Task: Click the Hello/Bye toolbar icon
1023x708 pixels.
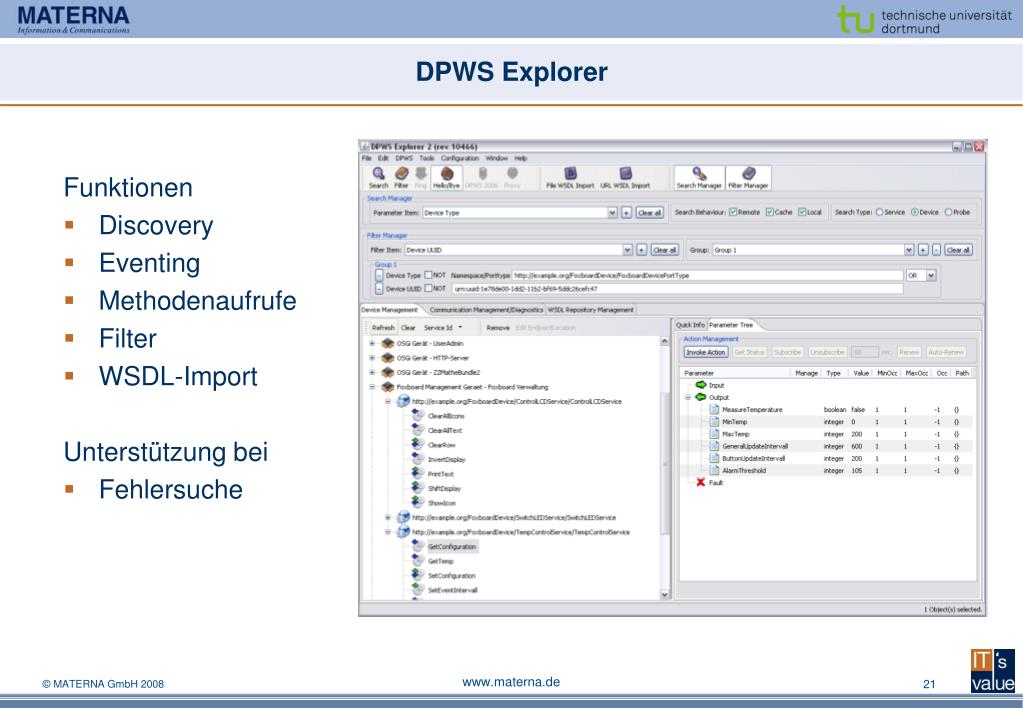Action: click(x=447, y=174)
